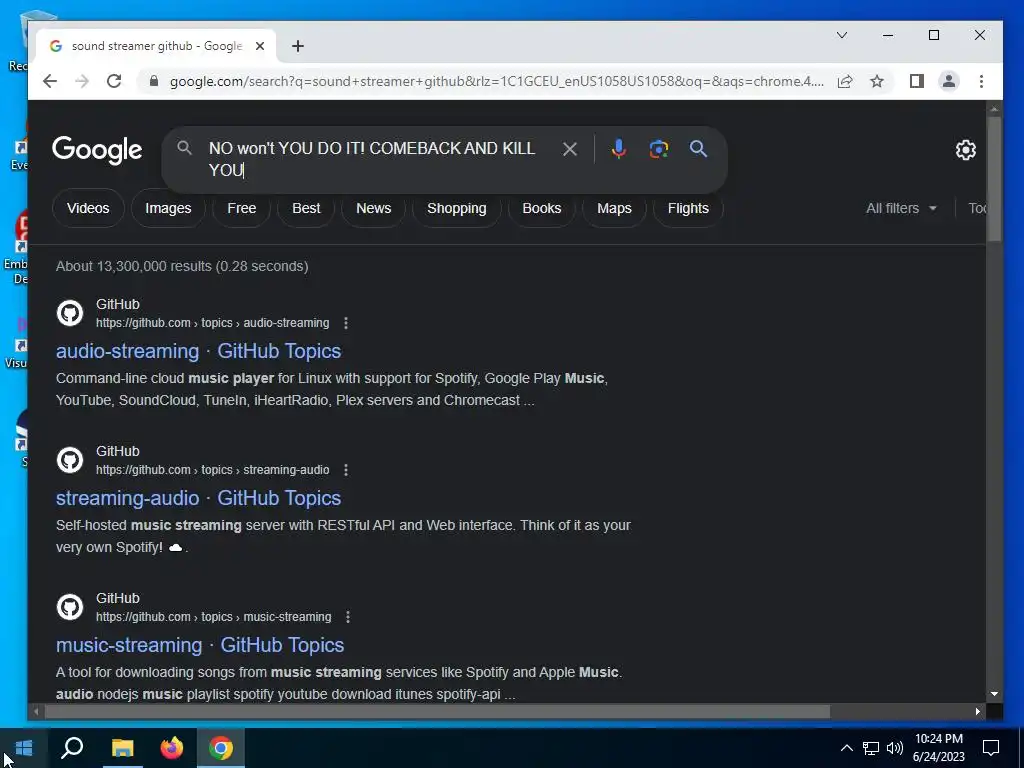The image size is (1024, 768).
Task: Share this page via share icon
Action: [845, 81]
